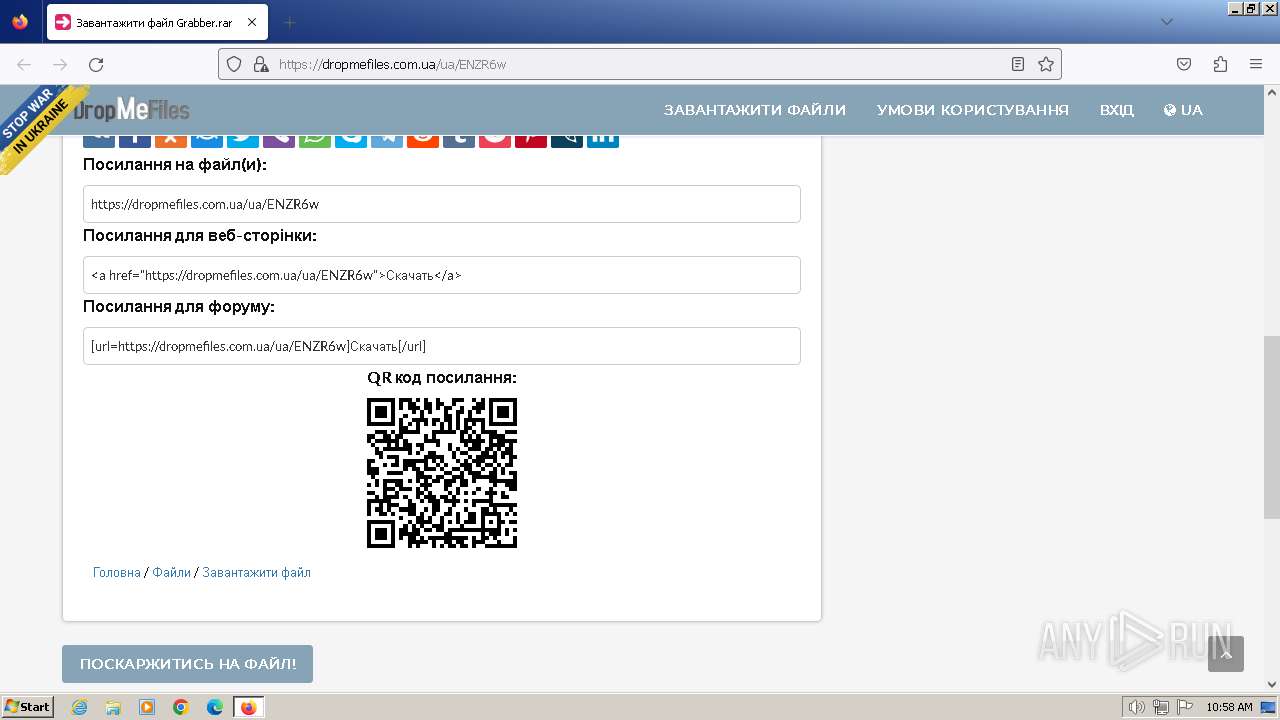1280x720 pixels.
Task: Open the Головна breadcrumb link
Action: tap(117, 573)
